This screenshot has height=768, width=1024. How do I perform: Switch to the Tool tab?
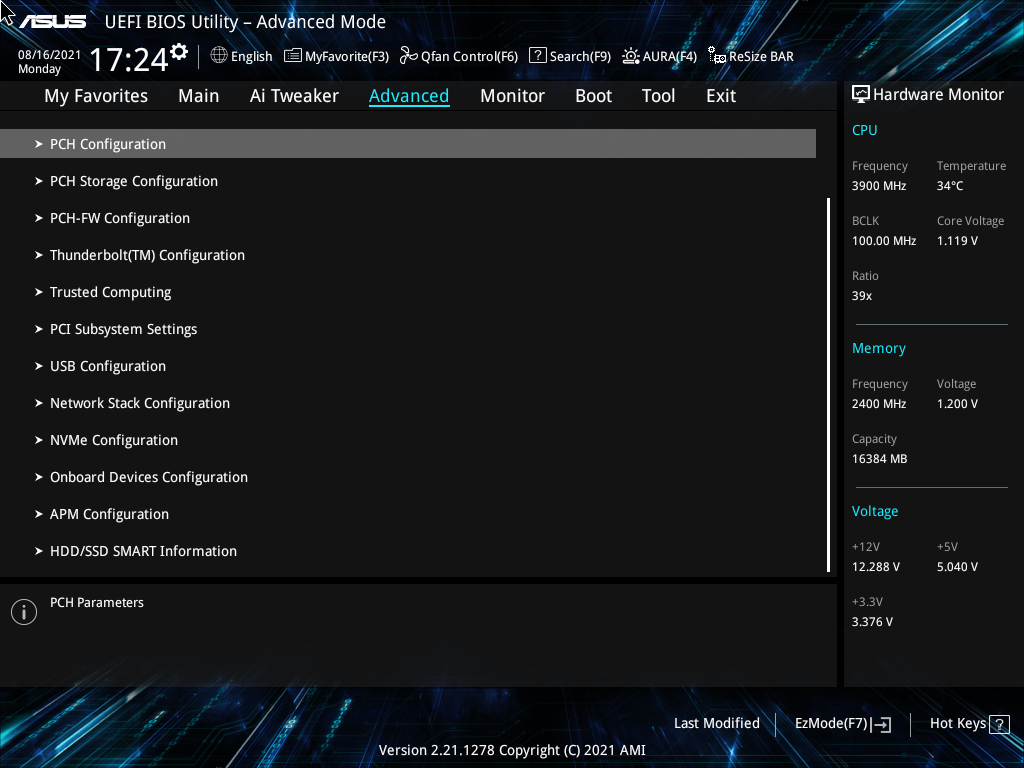pos(658,96)
